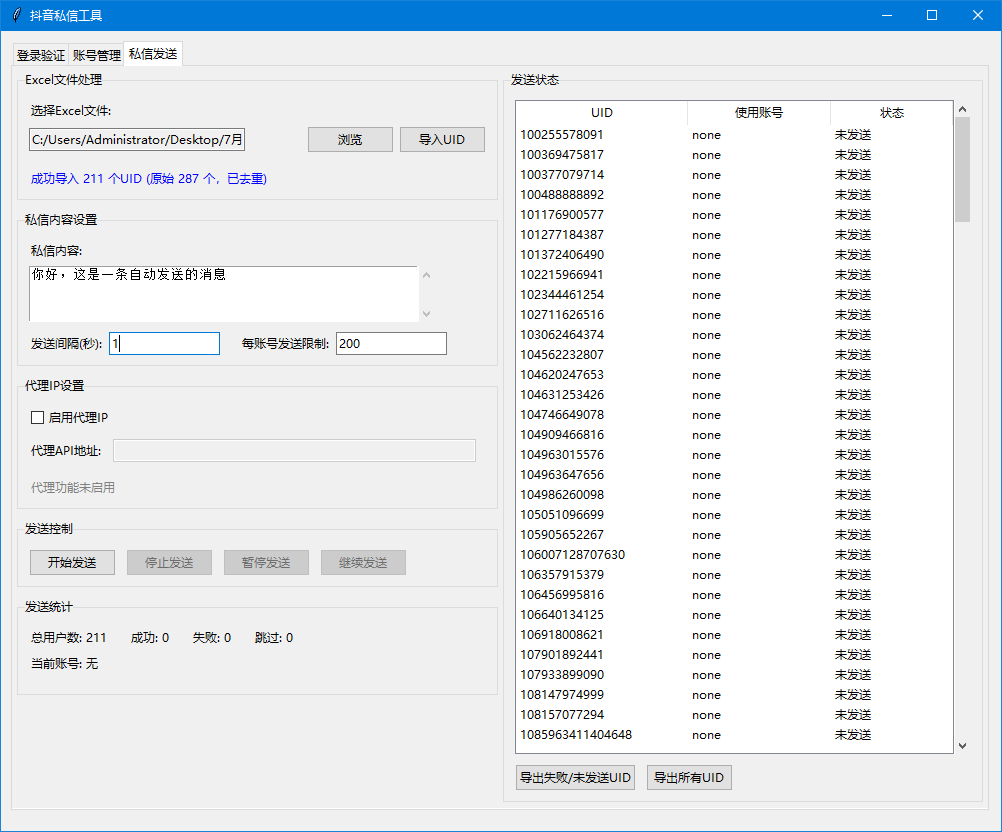Select row with UID 104986260098
This screenshot has height=832, width=1002.
tap(734, 495)
